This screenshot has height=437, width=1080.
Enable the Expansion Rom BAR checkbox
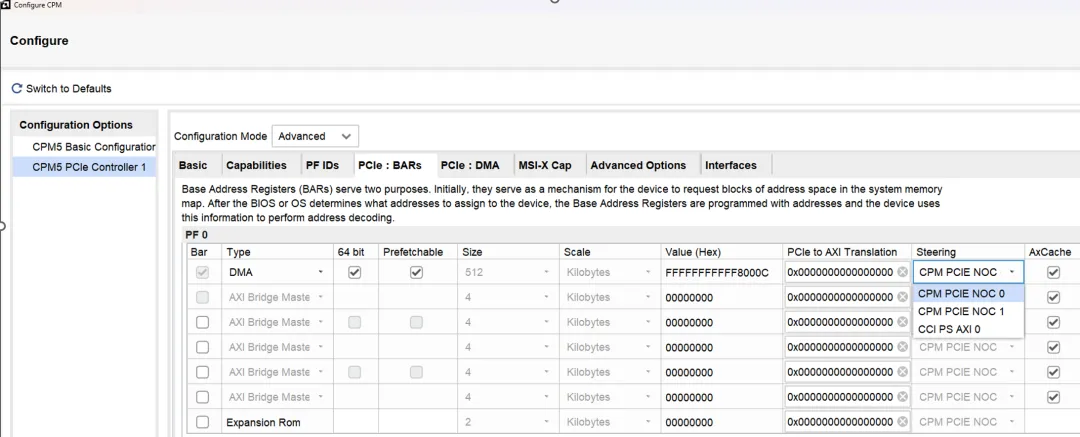tap(203, 422)
